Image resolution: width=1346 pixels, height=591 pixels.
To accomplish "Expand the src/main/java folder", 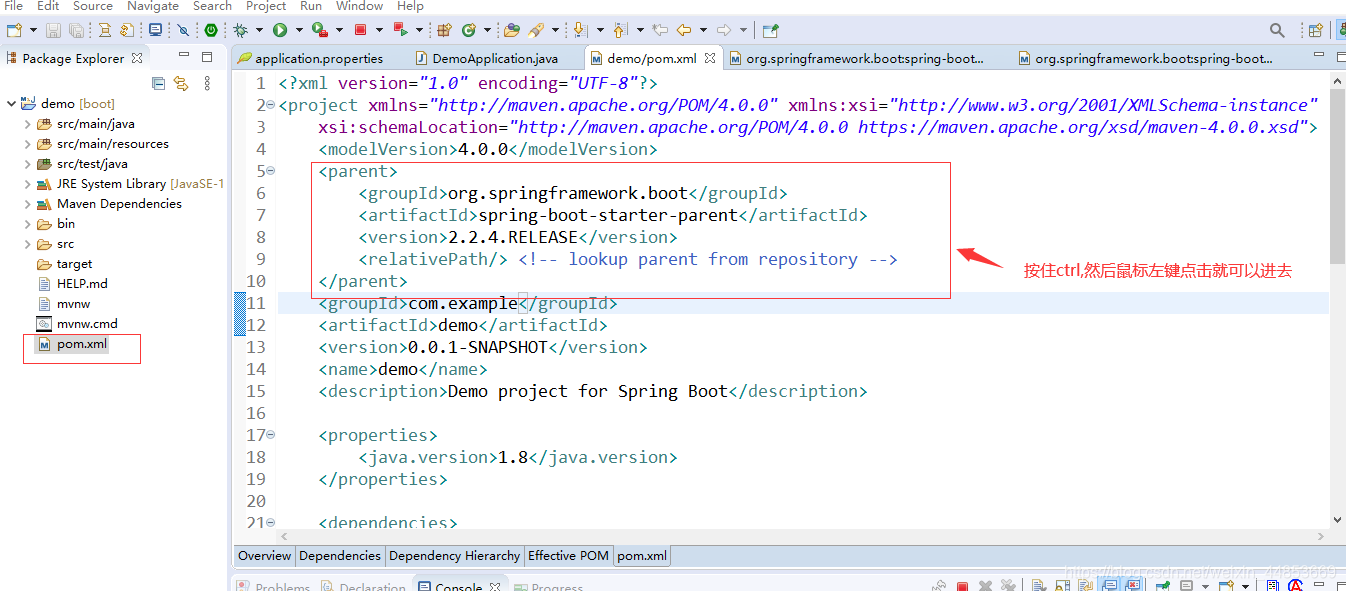I will click(x=27, y=124).
